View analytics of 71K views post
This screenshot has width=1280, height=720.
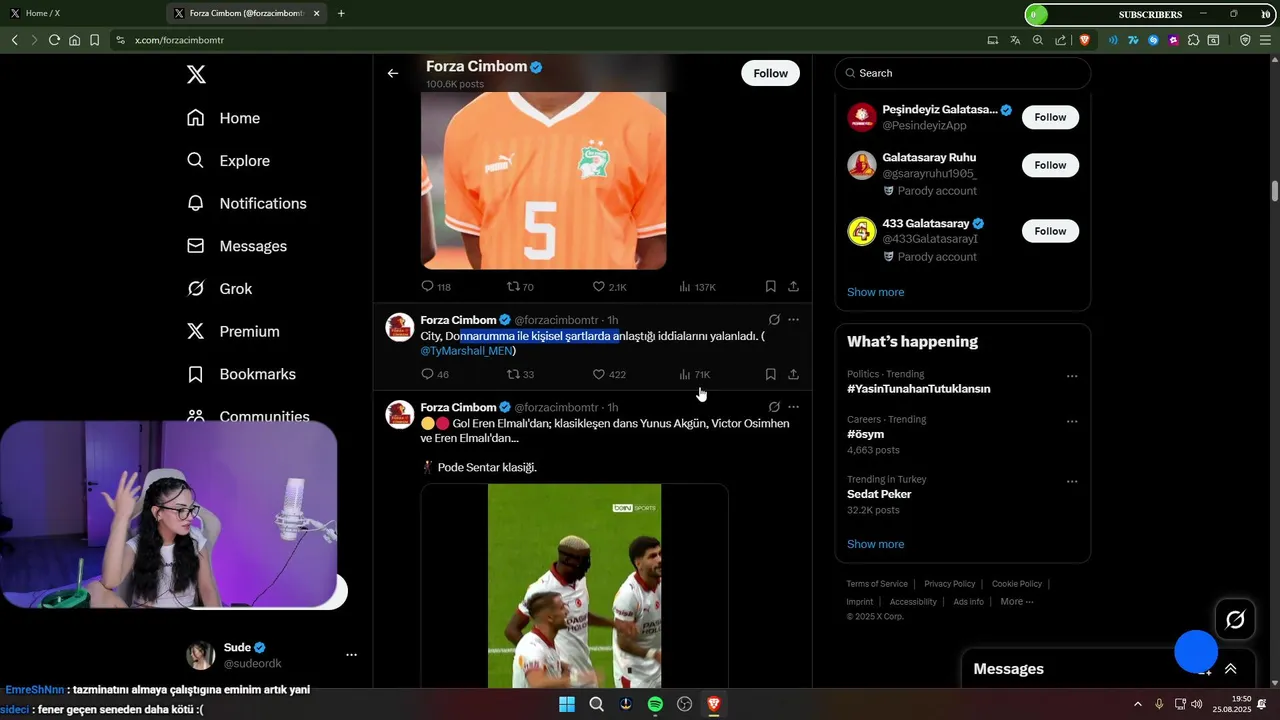(694, 374)
